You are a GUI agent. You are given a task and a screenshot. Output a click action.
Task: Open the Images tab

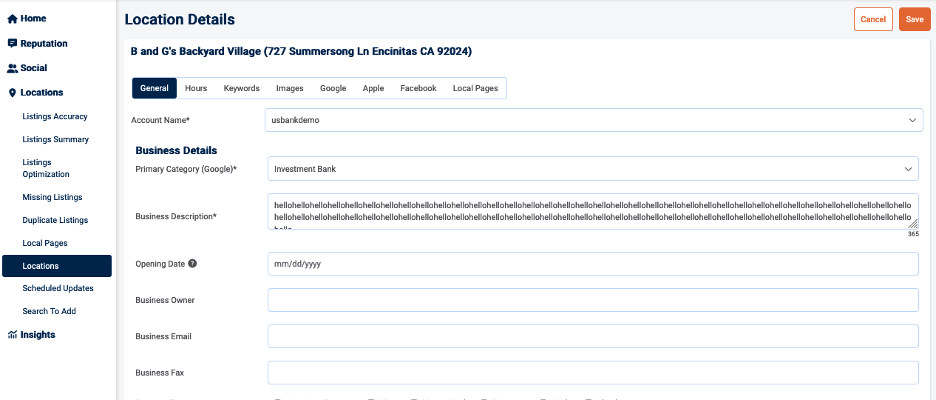[290, 88]
